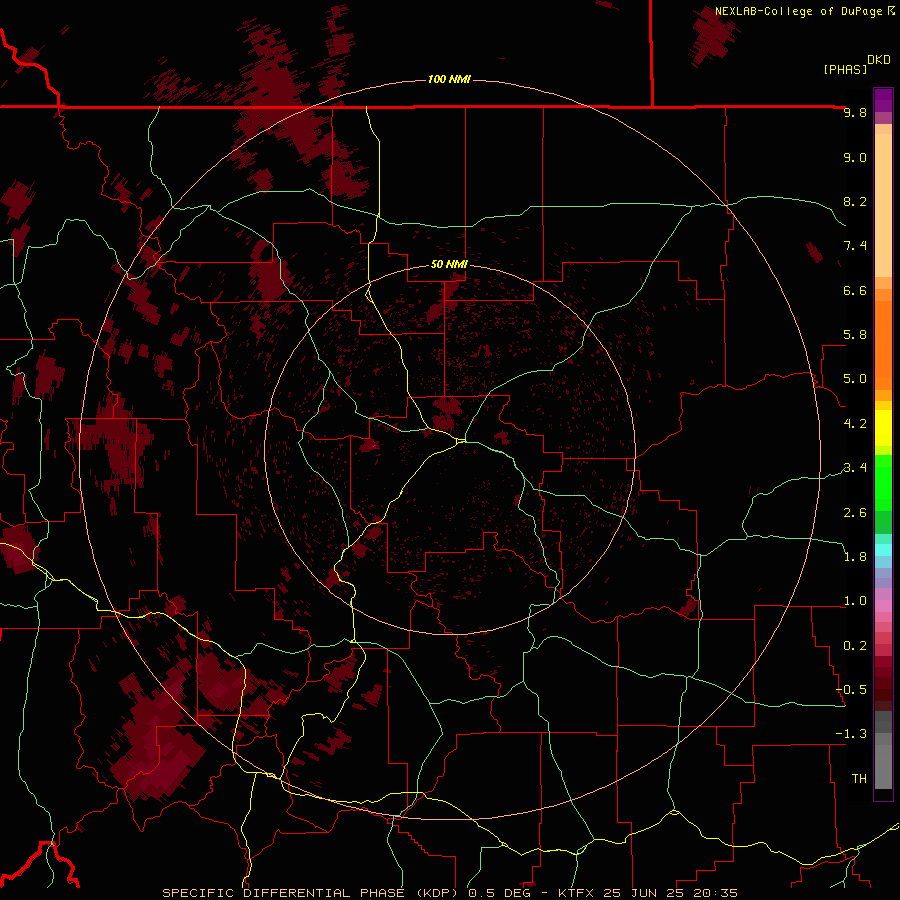The height and width of the screenshot is (900, 900).
Task: Click the 2.6 scale value
Action: click(855, 513)
